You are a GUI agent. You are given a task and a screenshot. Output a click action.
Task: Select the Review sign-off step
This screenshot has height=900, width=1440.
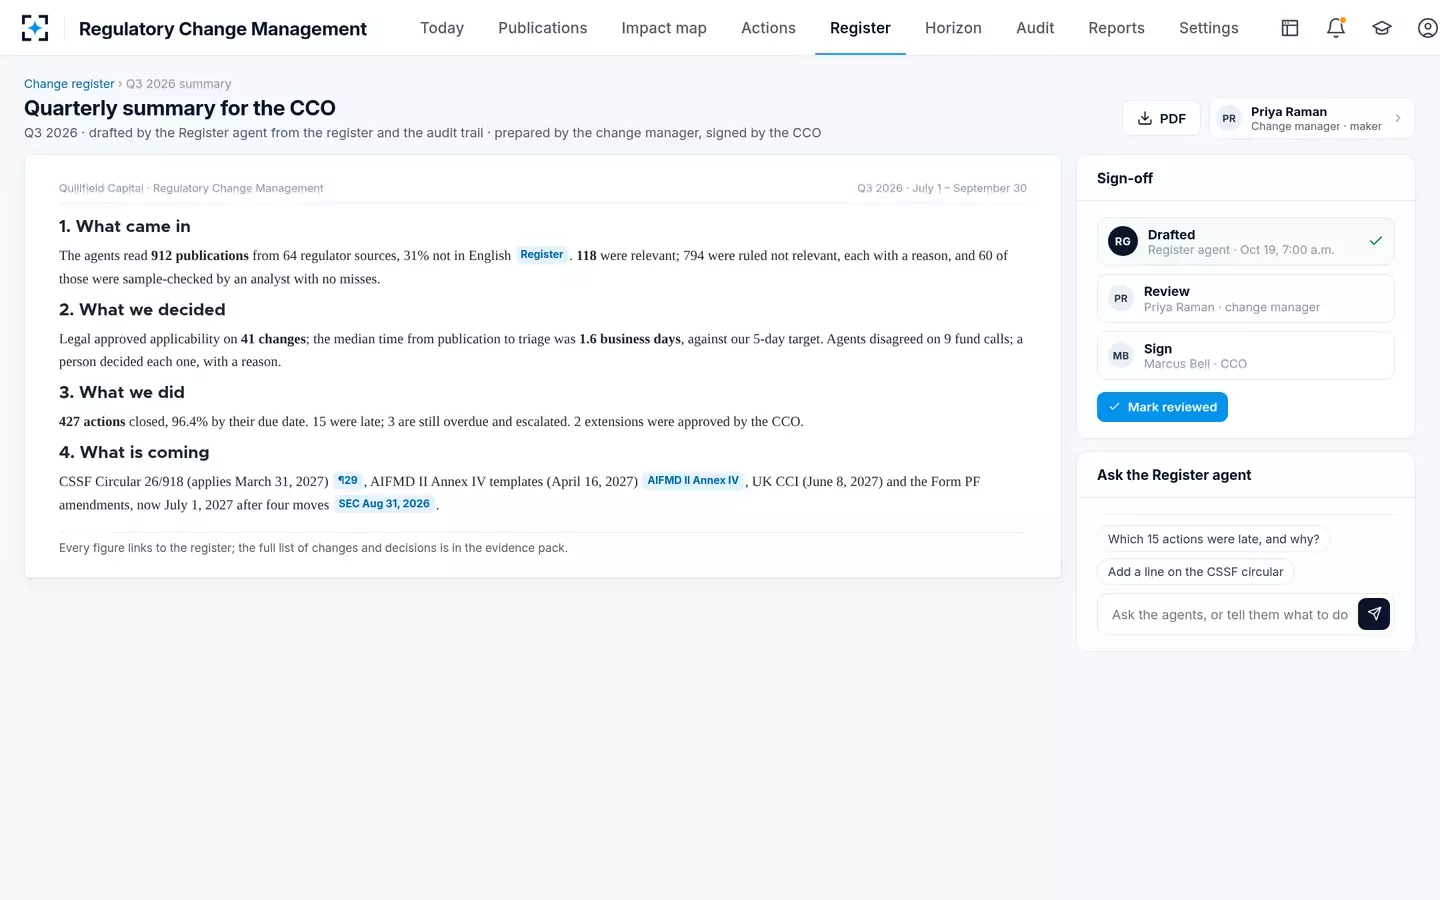1245,298
